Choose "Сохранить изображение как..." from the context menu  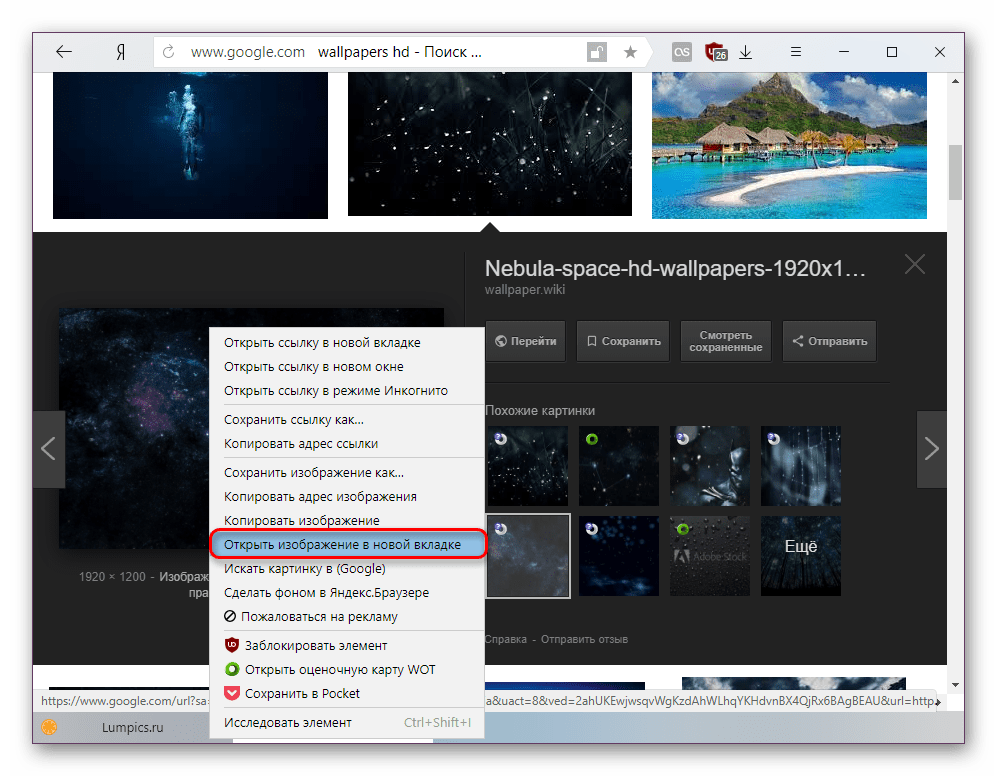(313, 472)
